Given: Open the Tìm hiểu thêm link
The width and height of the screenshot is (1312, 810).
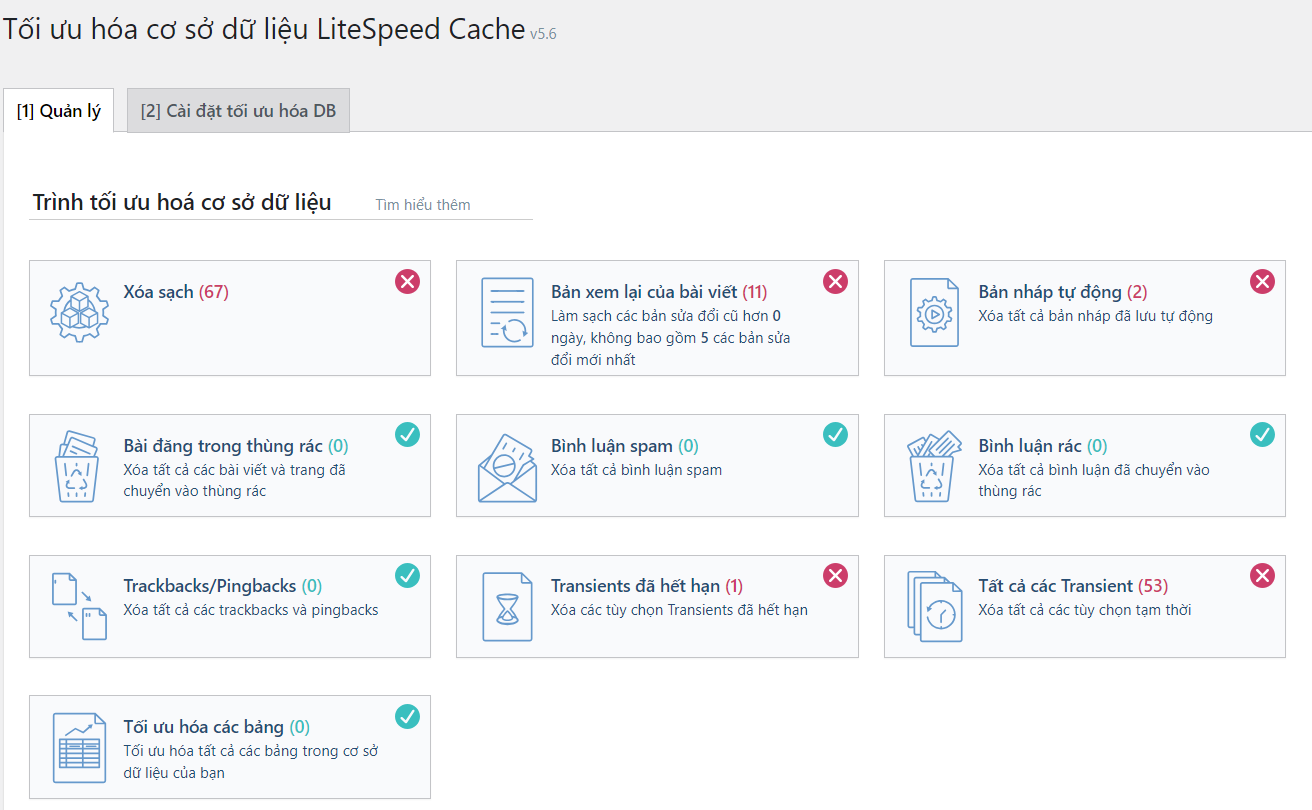Looking at the screenshot, I should (x=423, y=205).
